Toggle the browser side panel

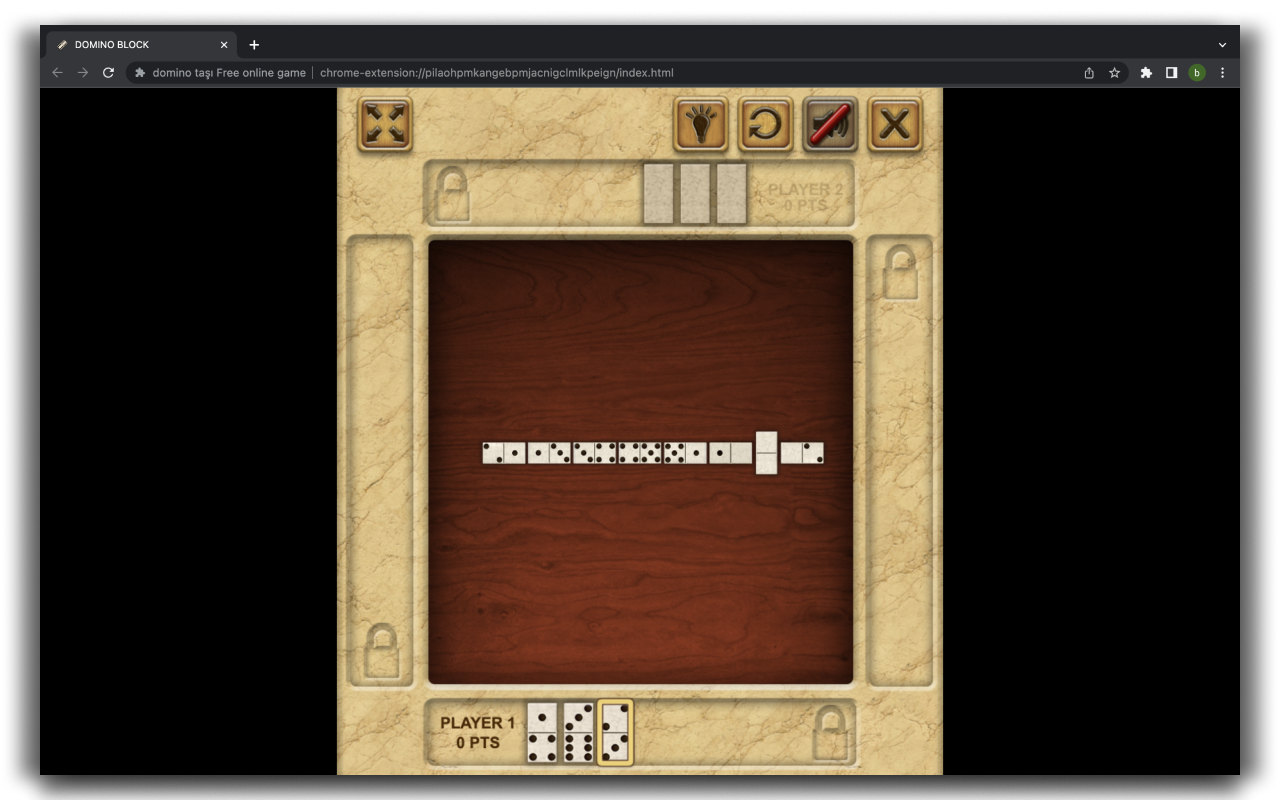[1171, 73]
